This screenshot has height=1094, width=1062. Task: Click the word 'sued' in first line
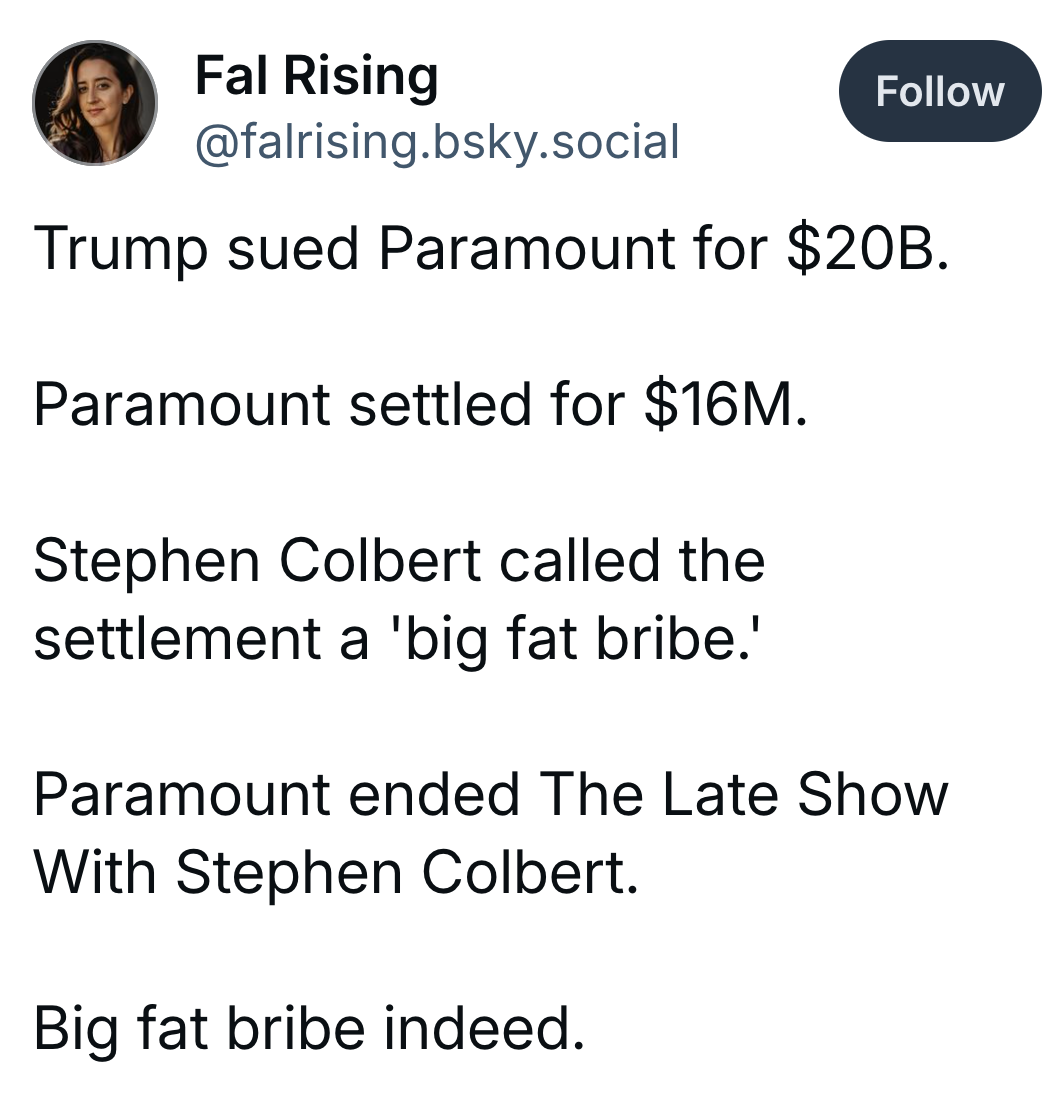[293, 248]
